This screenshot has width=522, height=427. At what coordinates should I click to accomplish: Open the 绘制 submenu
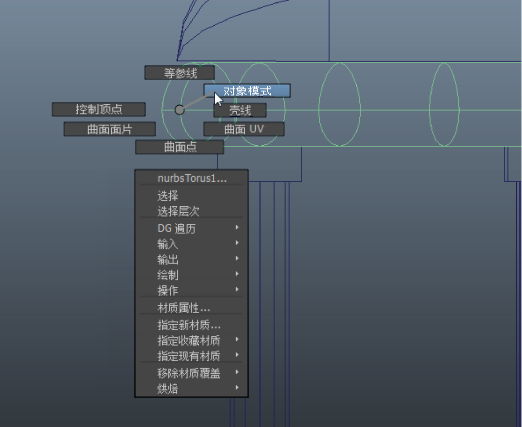pyautogui.click(x=191, y=275)
